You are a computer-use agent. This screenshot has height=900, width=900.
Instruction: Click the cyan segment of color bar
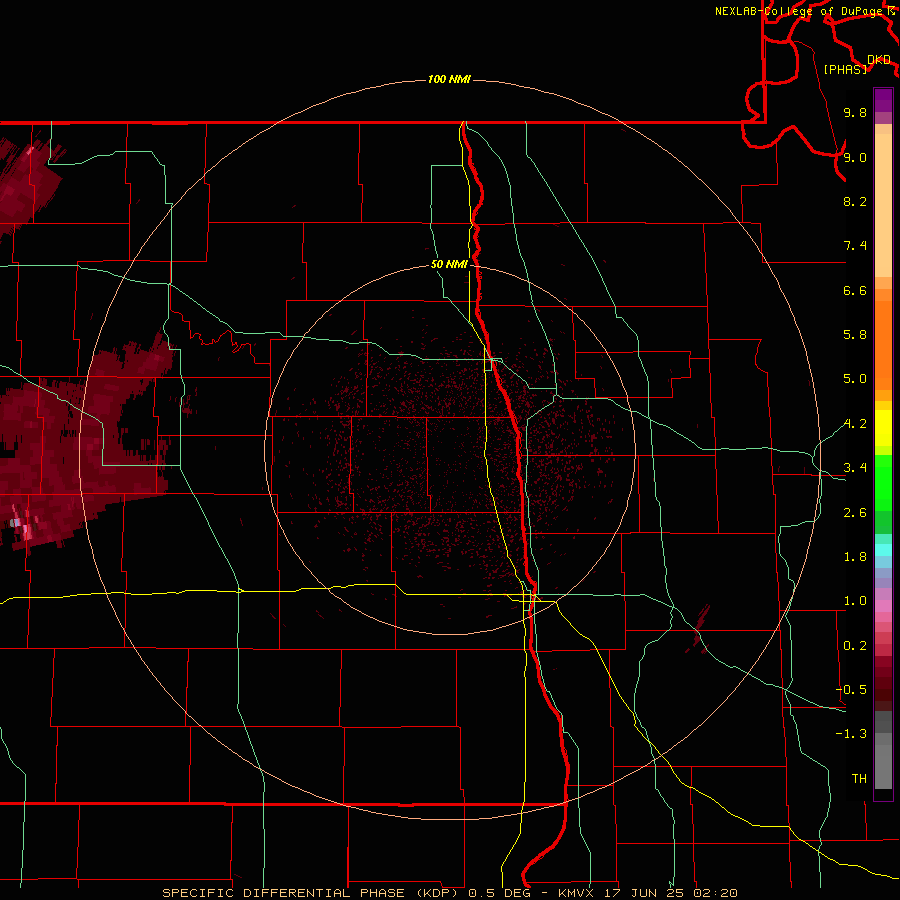(883, 550)
